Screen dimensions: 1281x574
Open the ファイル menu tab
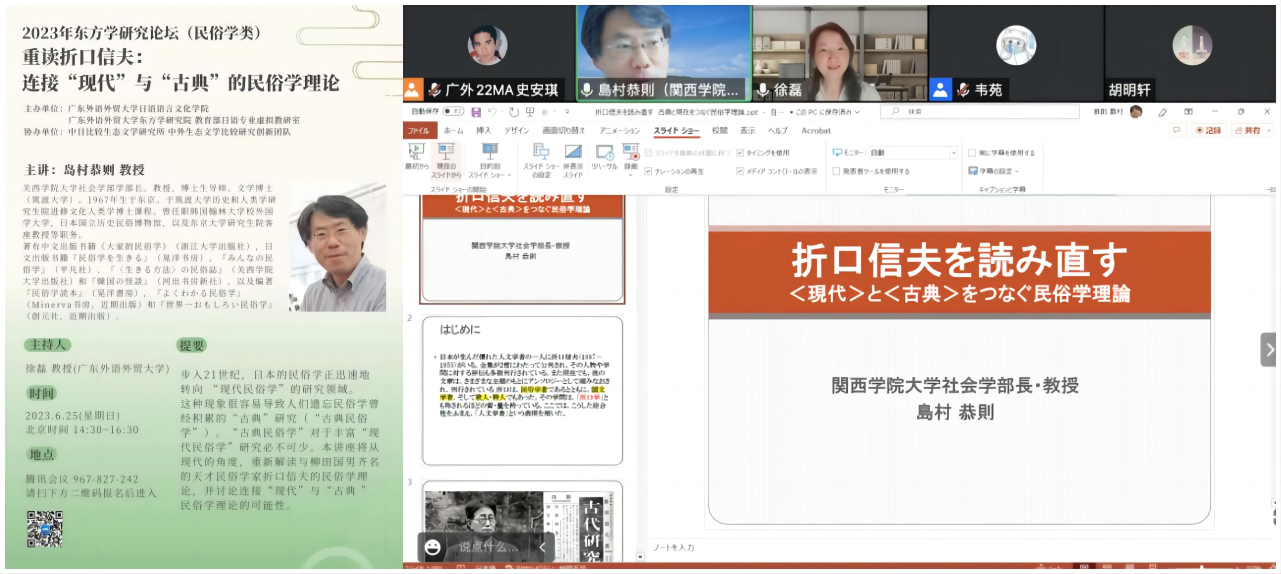click(x=418, y=131)
